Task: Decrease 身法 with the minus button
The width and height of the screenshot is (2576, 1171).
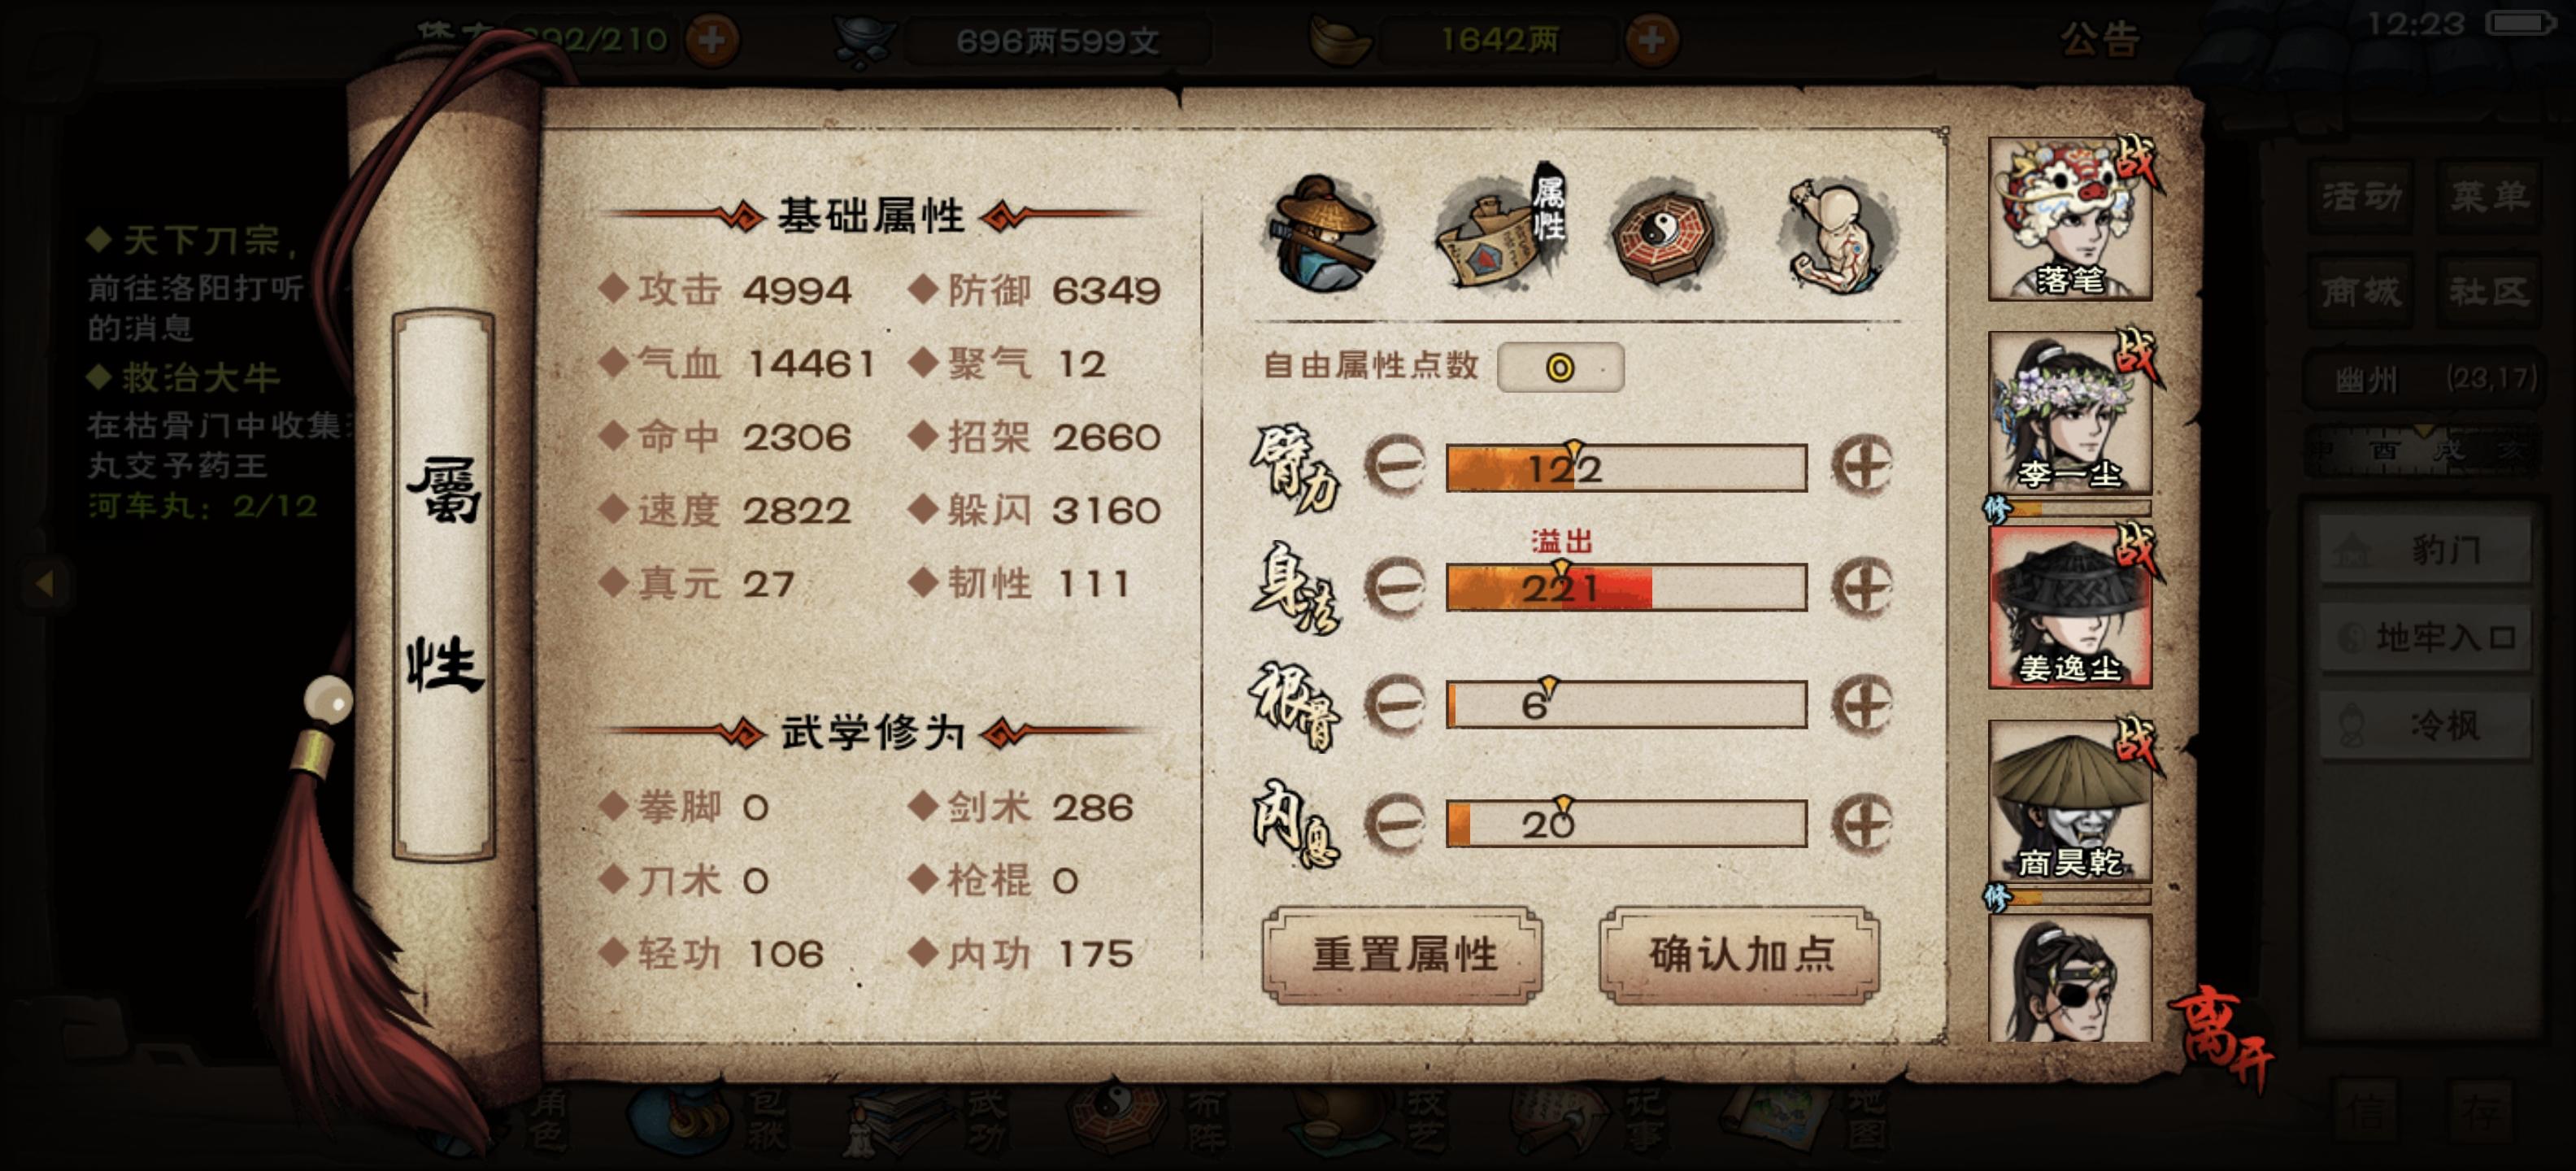Action: (1395, 586)
